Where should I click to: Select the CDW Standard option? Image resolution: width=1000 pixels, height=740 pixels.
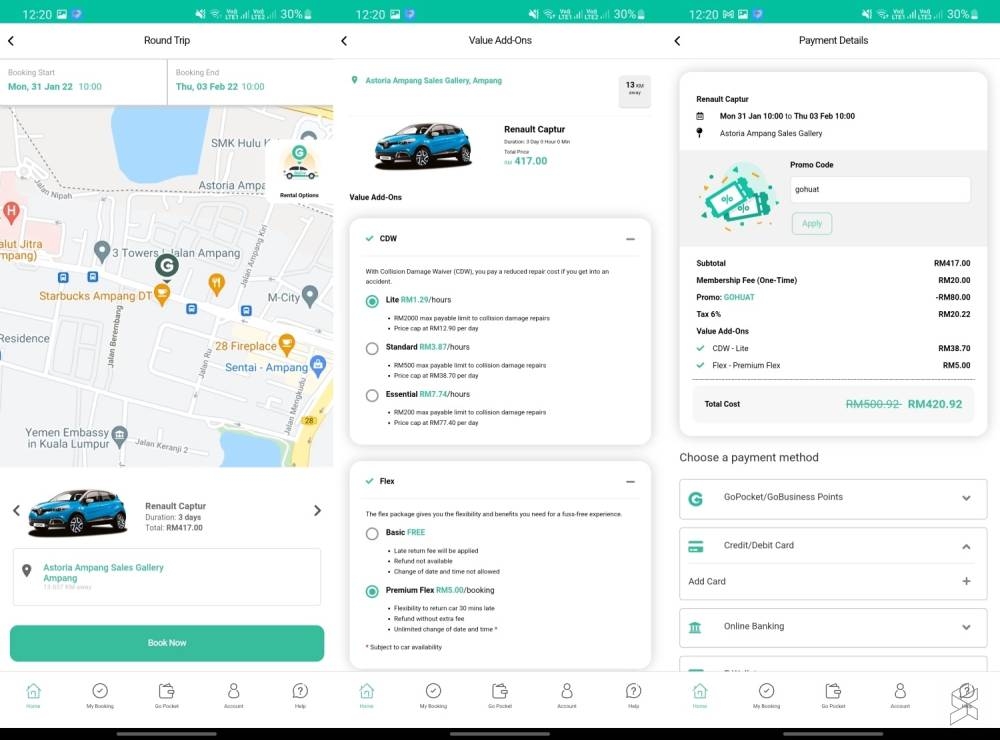[x=372, y=348]
